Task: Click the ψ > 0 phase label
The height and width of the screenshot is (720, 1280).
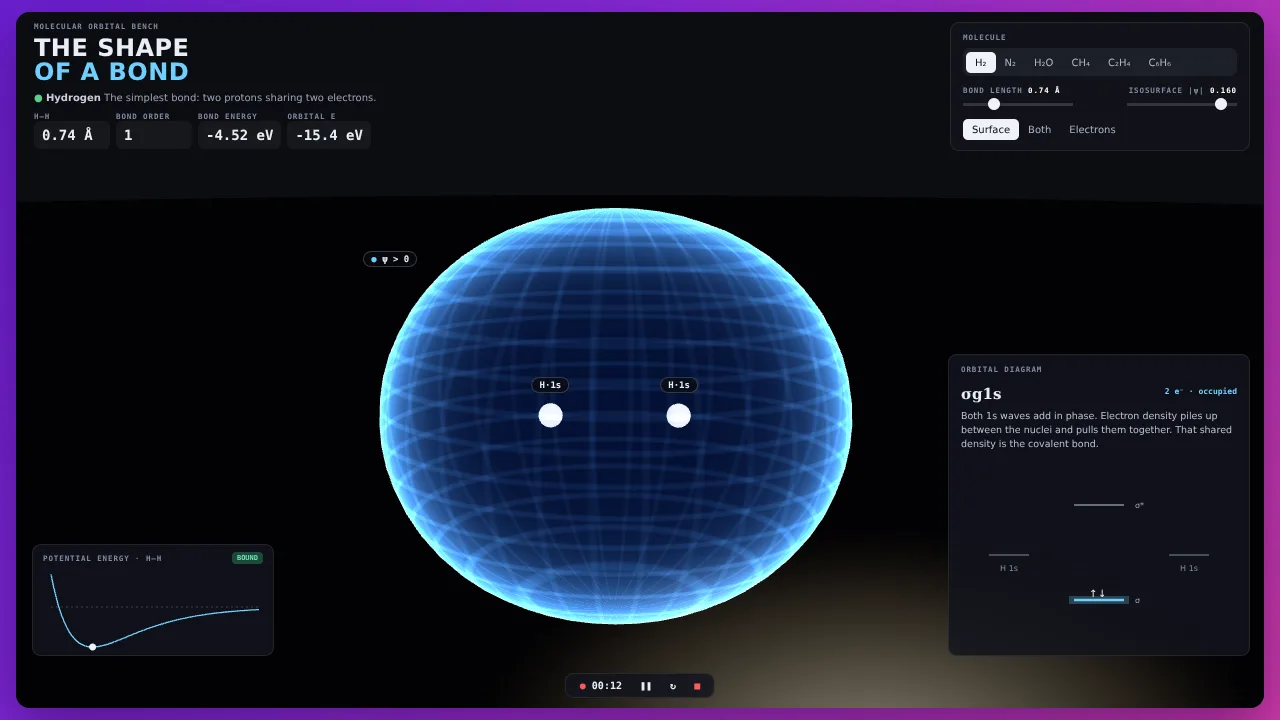Action: pos(390,259)
